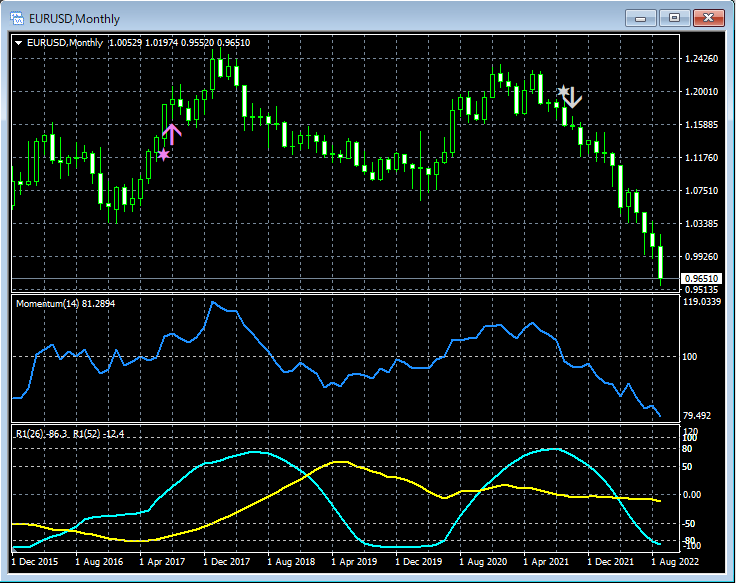Click the 100 level on Momentum scale
737x583 pixels.
690,356
